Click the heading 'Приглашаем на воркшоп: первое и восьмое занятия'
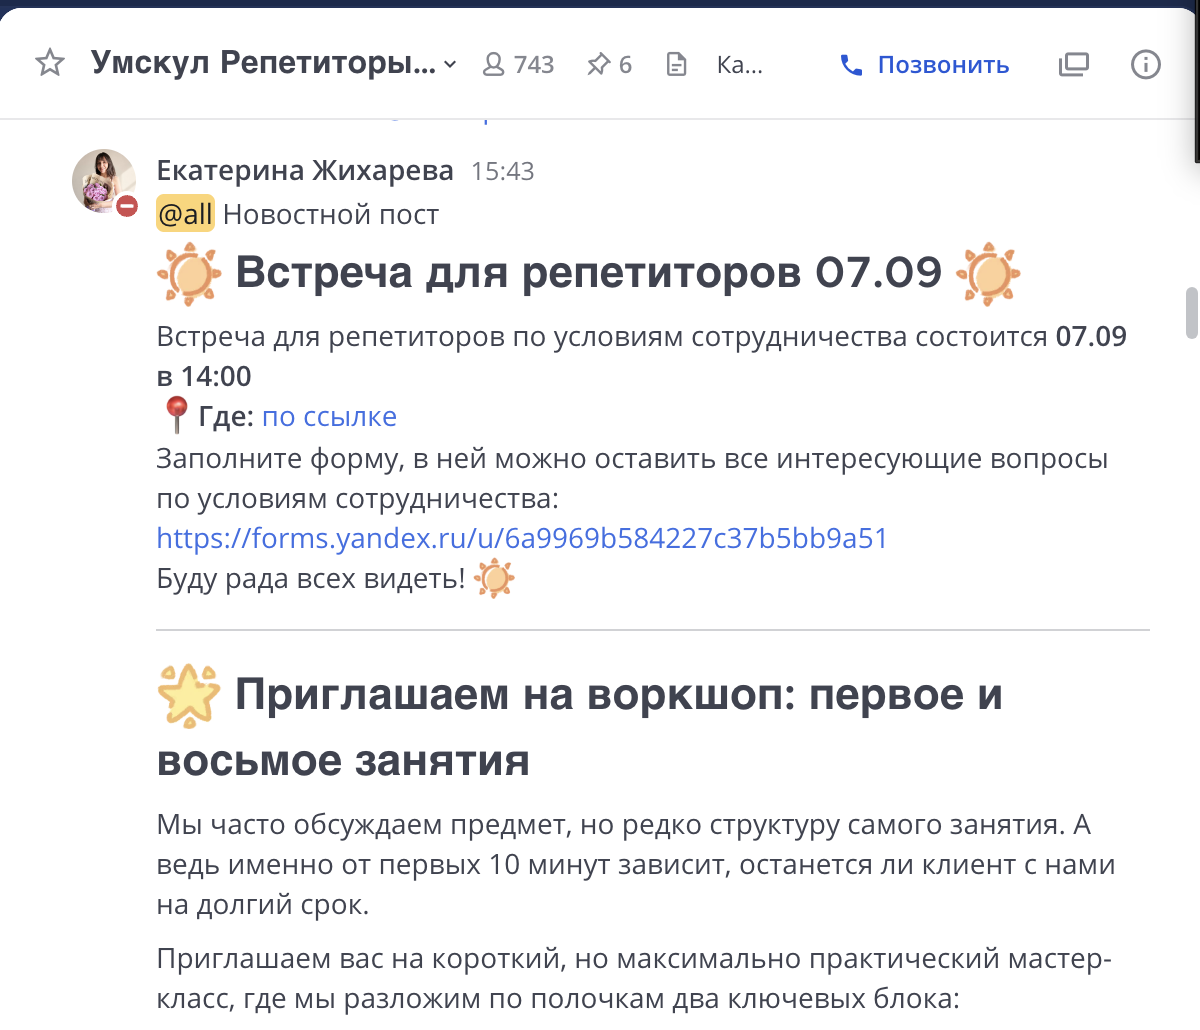Screen dimensions: 1200x1030 (x=580, y=728)
